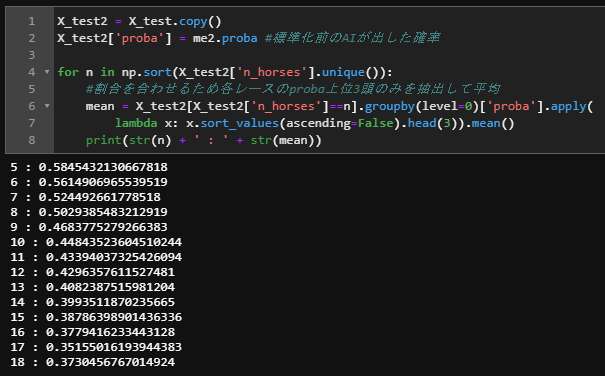605x376 pixels.
Task: Click the apply( call on line 6
Action: coord(571,106)
